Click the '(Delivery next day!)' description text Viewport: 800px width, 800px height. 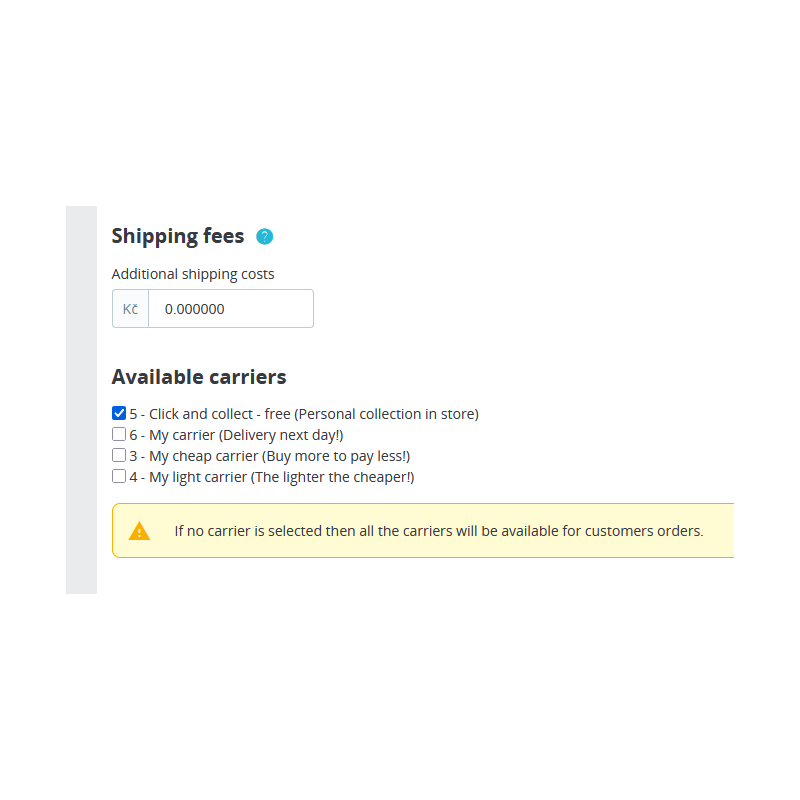[x=281, y=435]
